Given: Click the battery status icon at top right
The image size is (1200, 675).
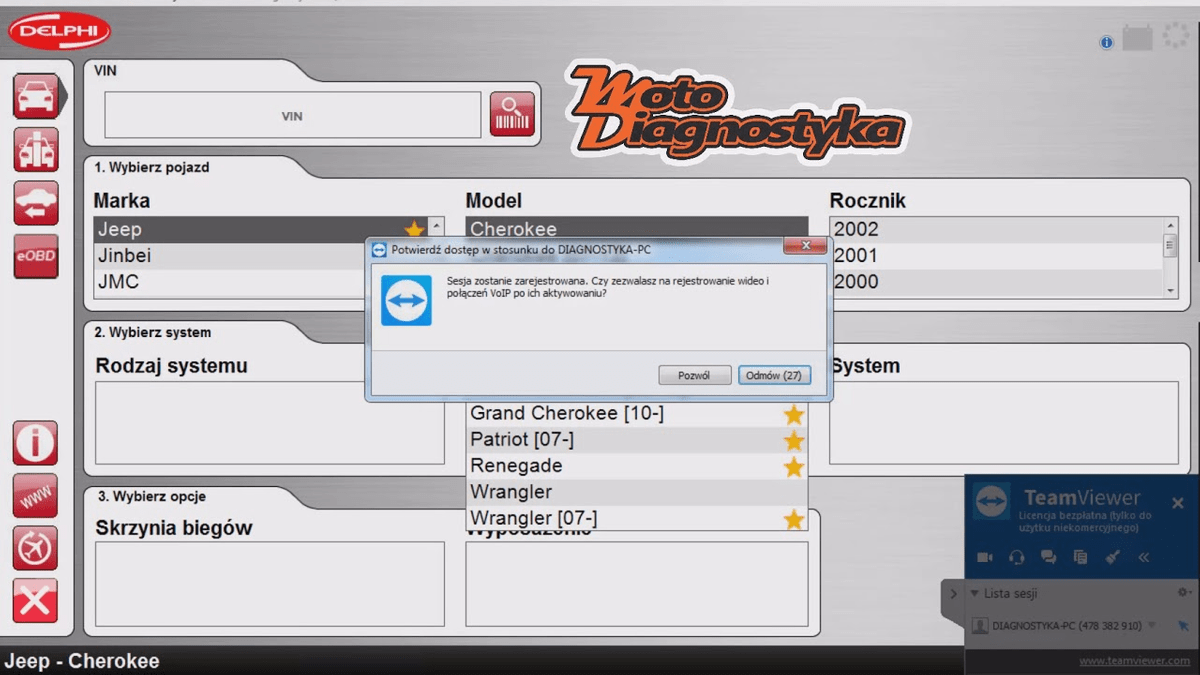Looking at the screenshot, I should pos(1137,39).
